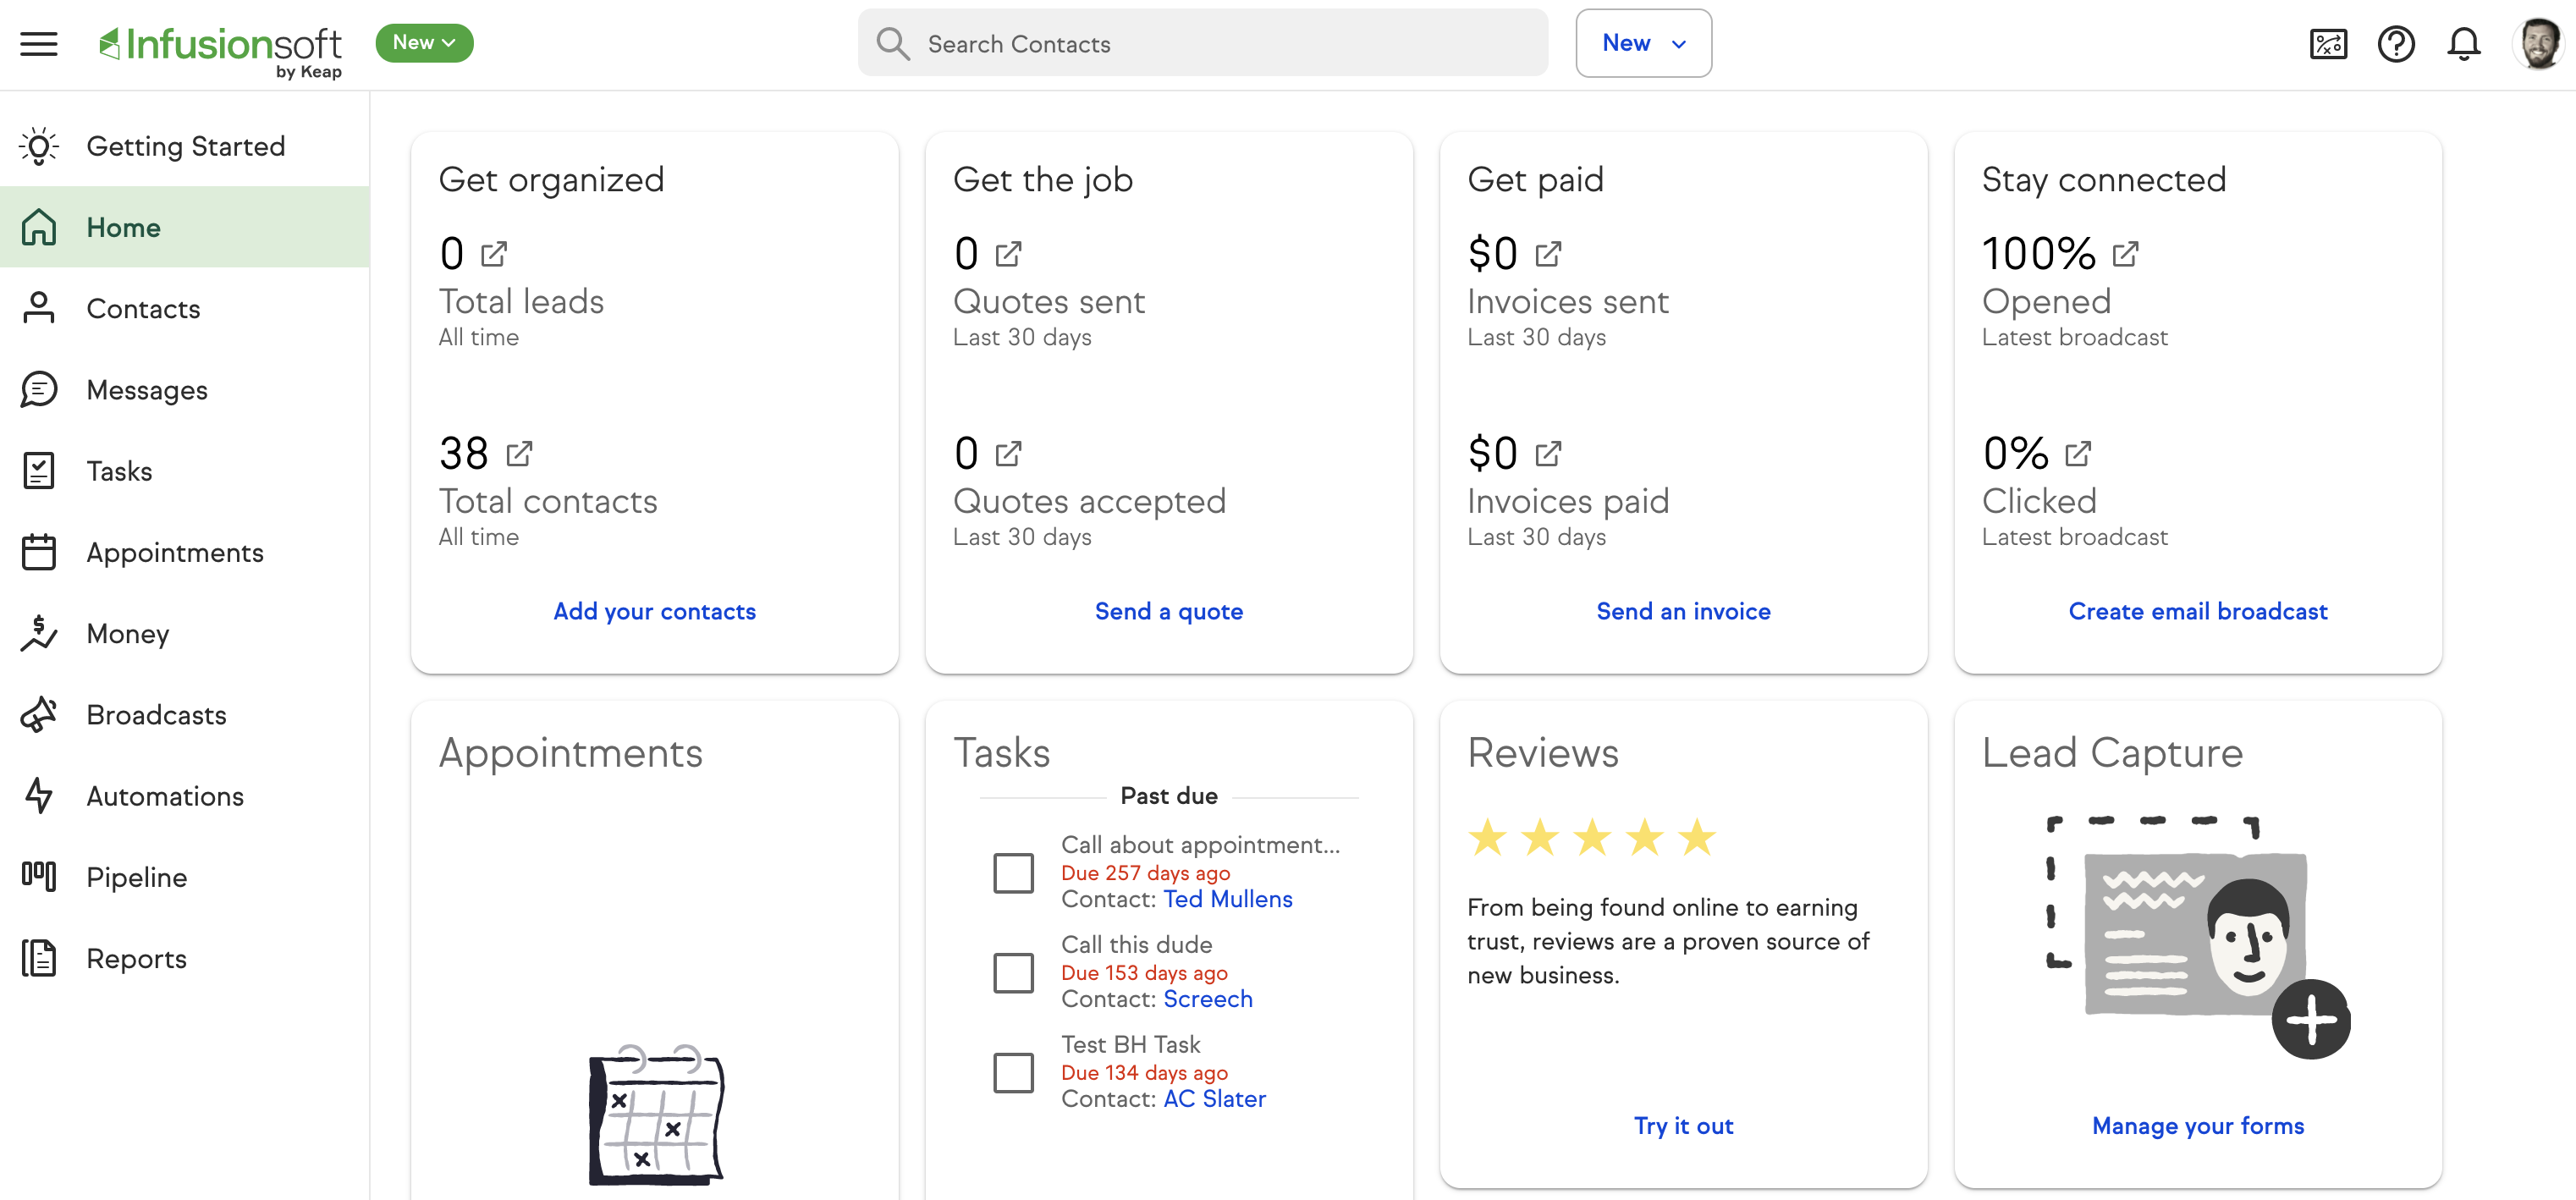Open the Invoices sent external link icon
The width and height of the screenshot is (2576, 1200).
point(1547,254)
